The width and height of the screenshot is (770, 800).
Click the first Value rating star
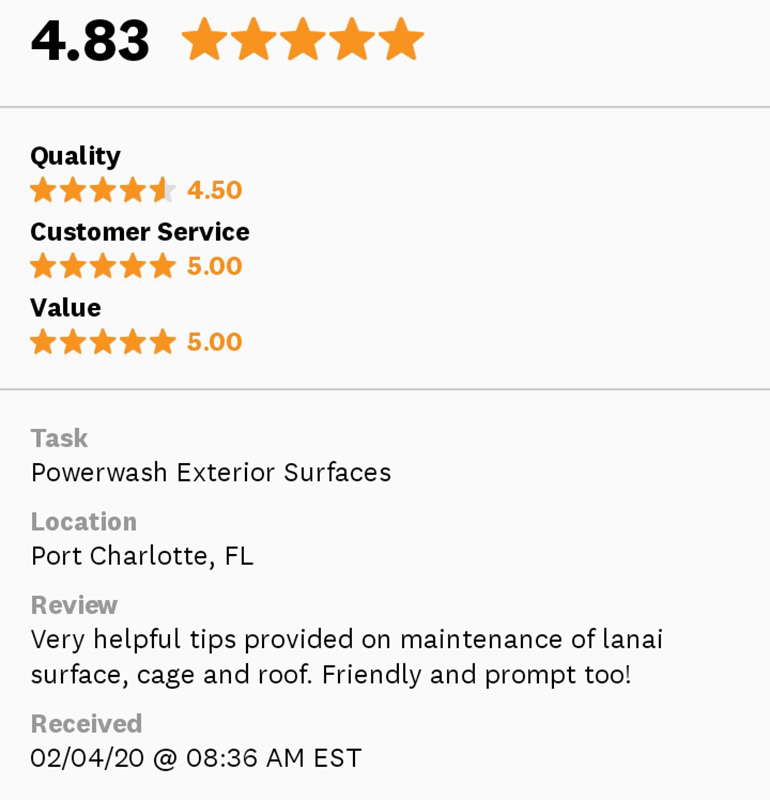pos(43,342)
